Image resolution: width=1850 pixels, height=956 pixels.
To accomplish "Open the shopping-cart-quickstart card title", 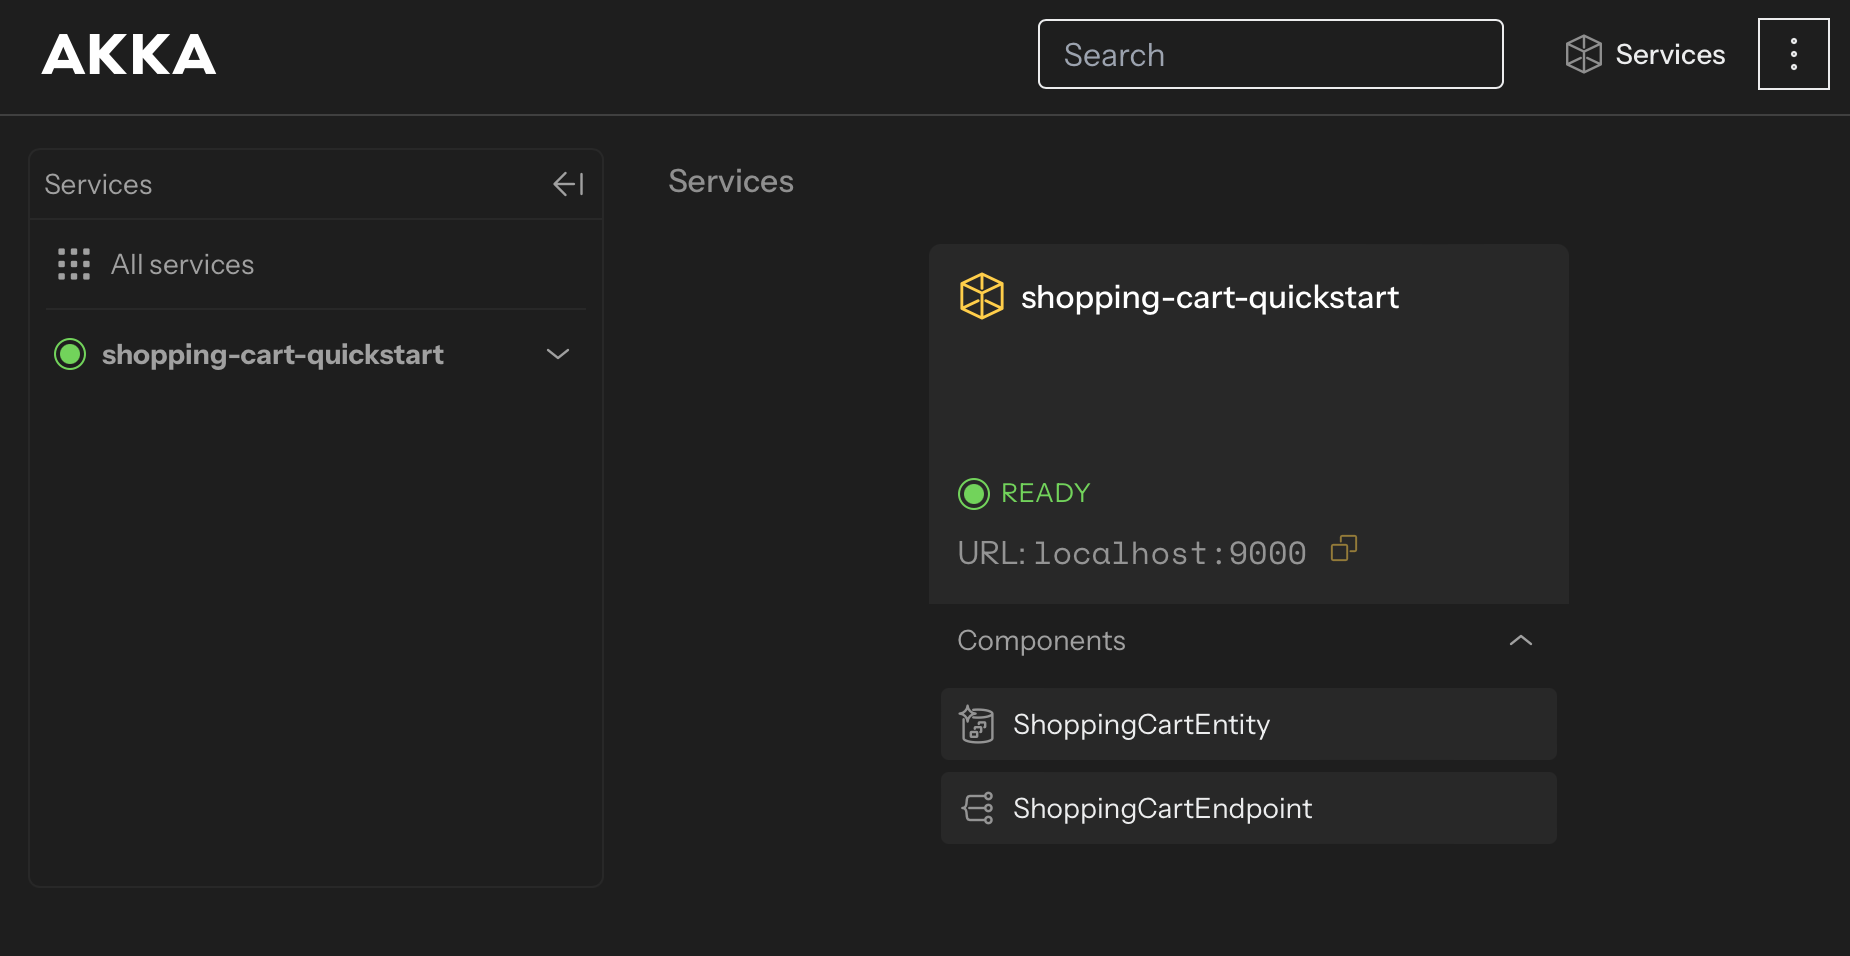I will pos(1209,297).
